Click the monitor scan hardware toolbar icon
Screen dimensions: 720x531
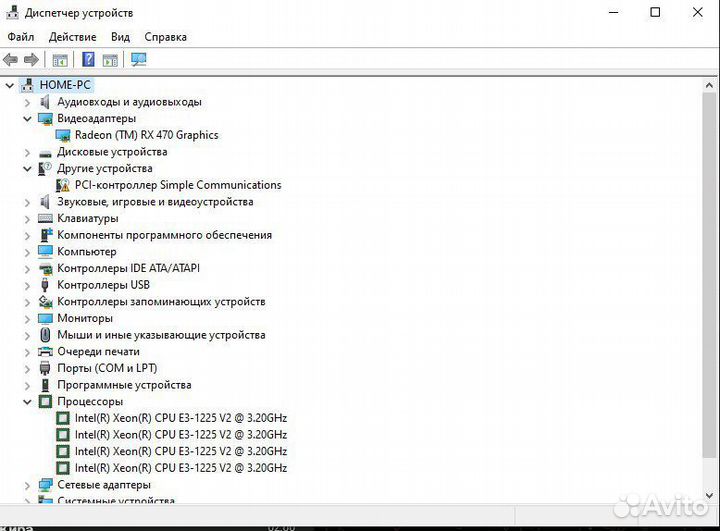[x=138, y=60]
